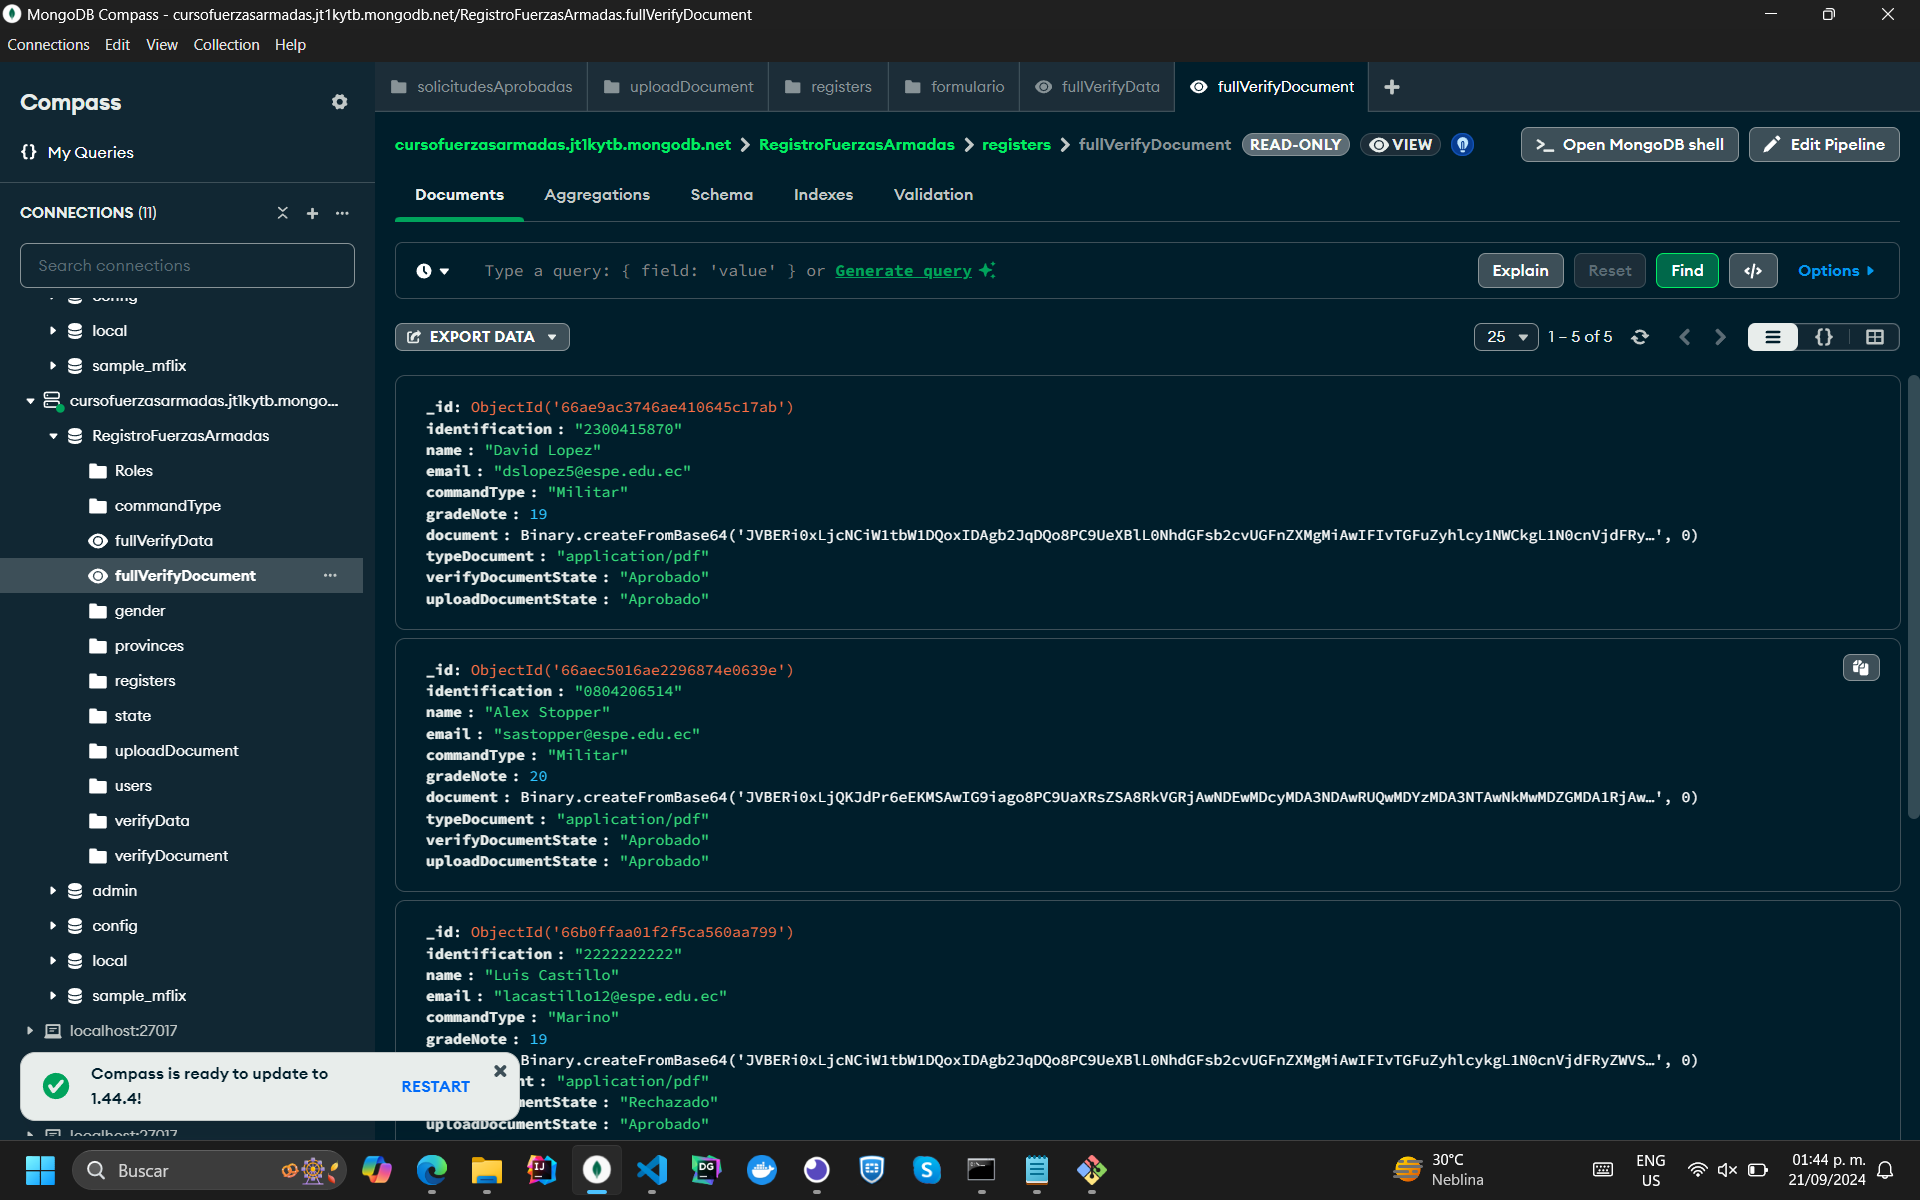Screen dimensions: 1920x1200
Task: Click RegistroFuerzasArmadas breadcrumb link
Action: 856,145
